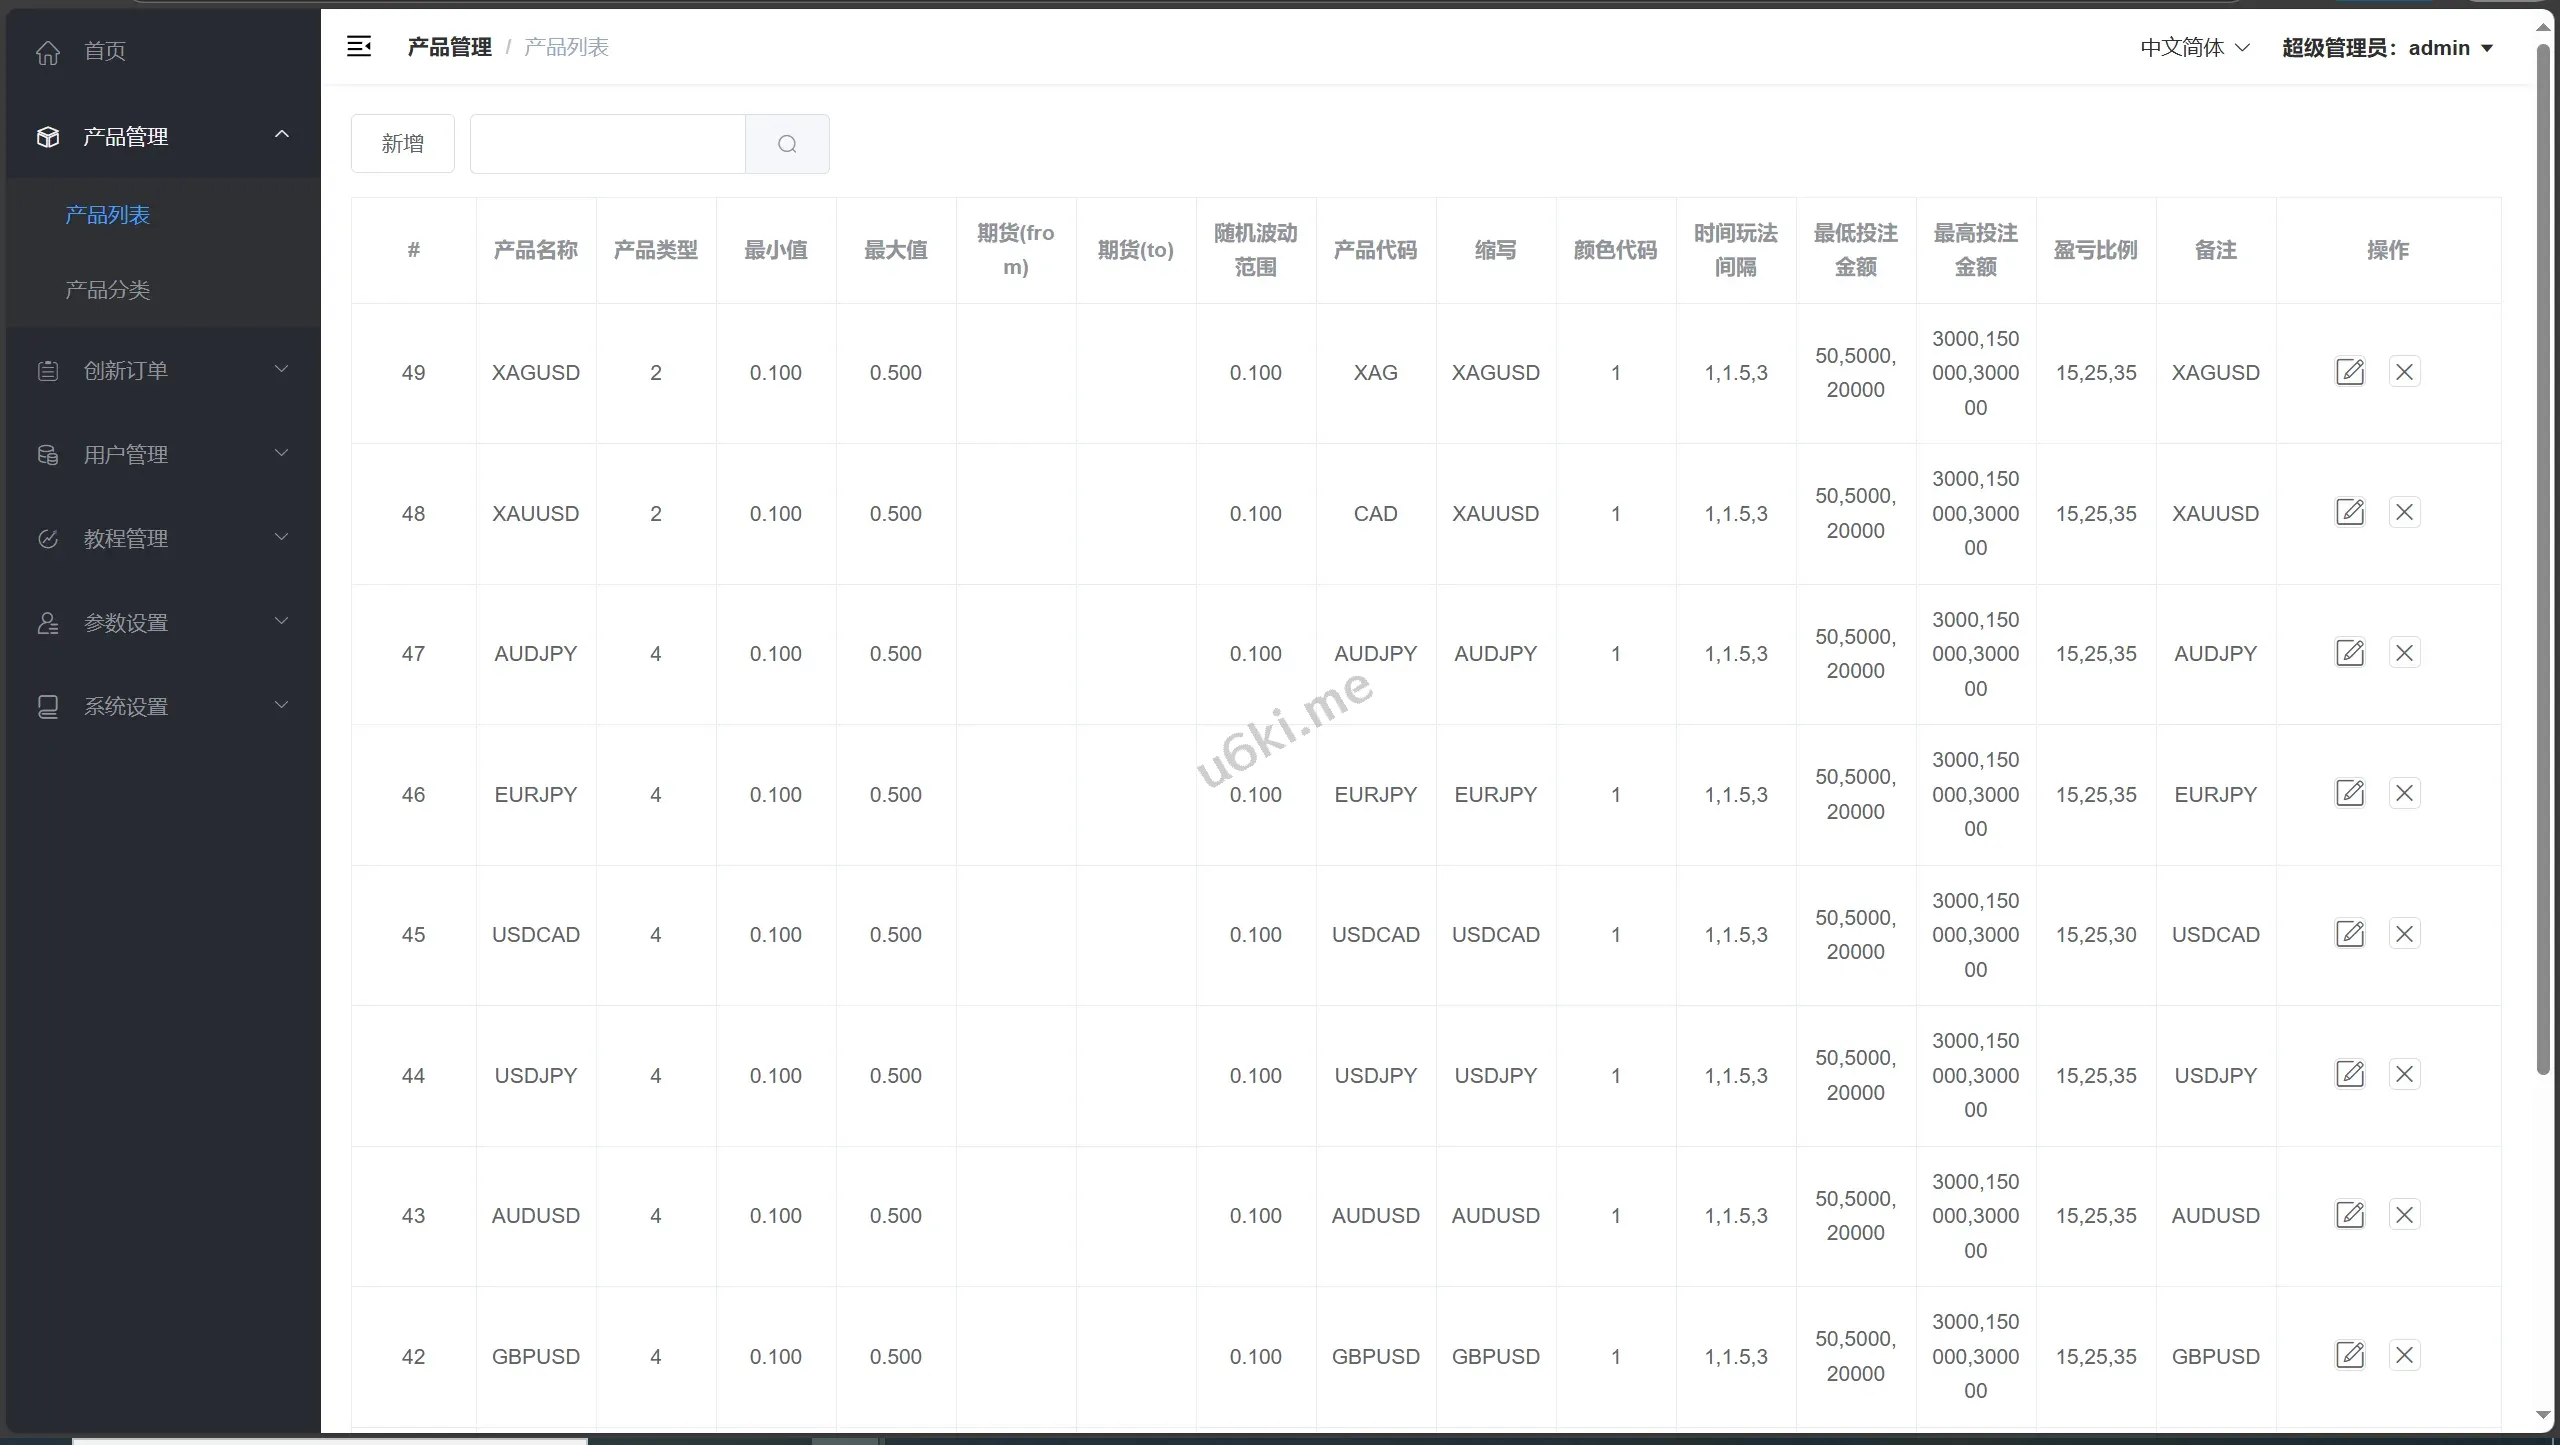Click delete icon for EURJPY row
Image resolution: width=2560 pixels, height=1445 pixels.
(x=2404, y=794)
